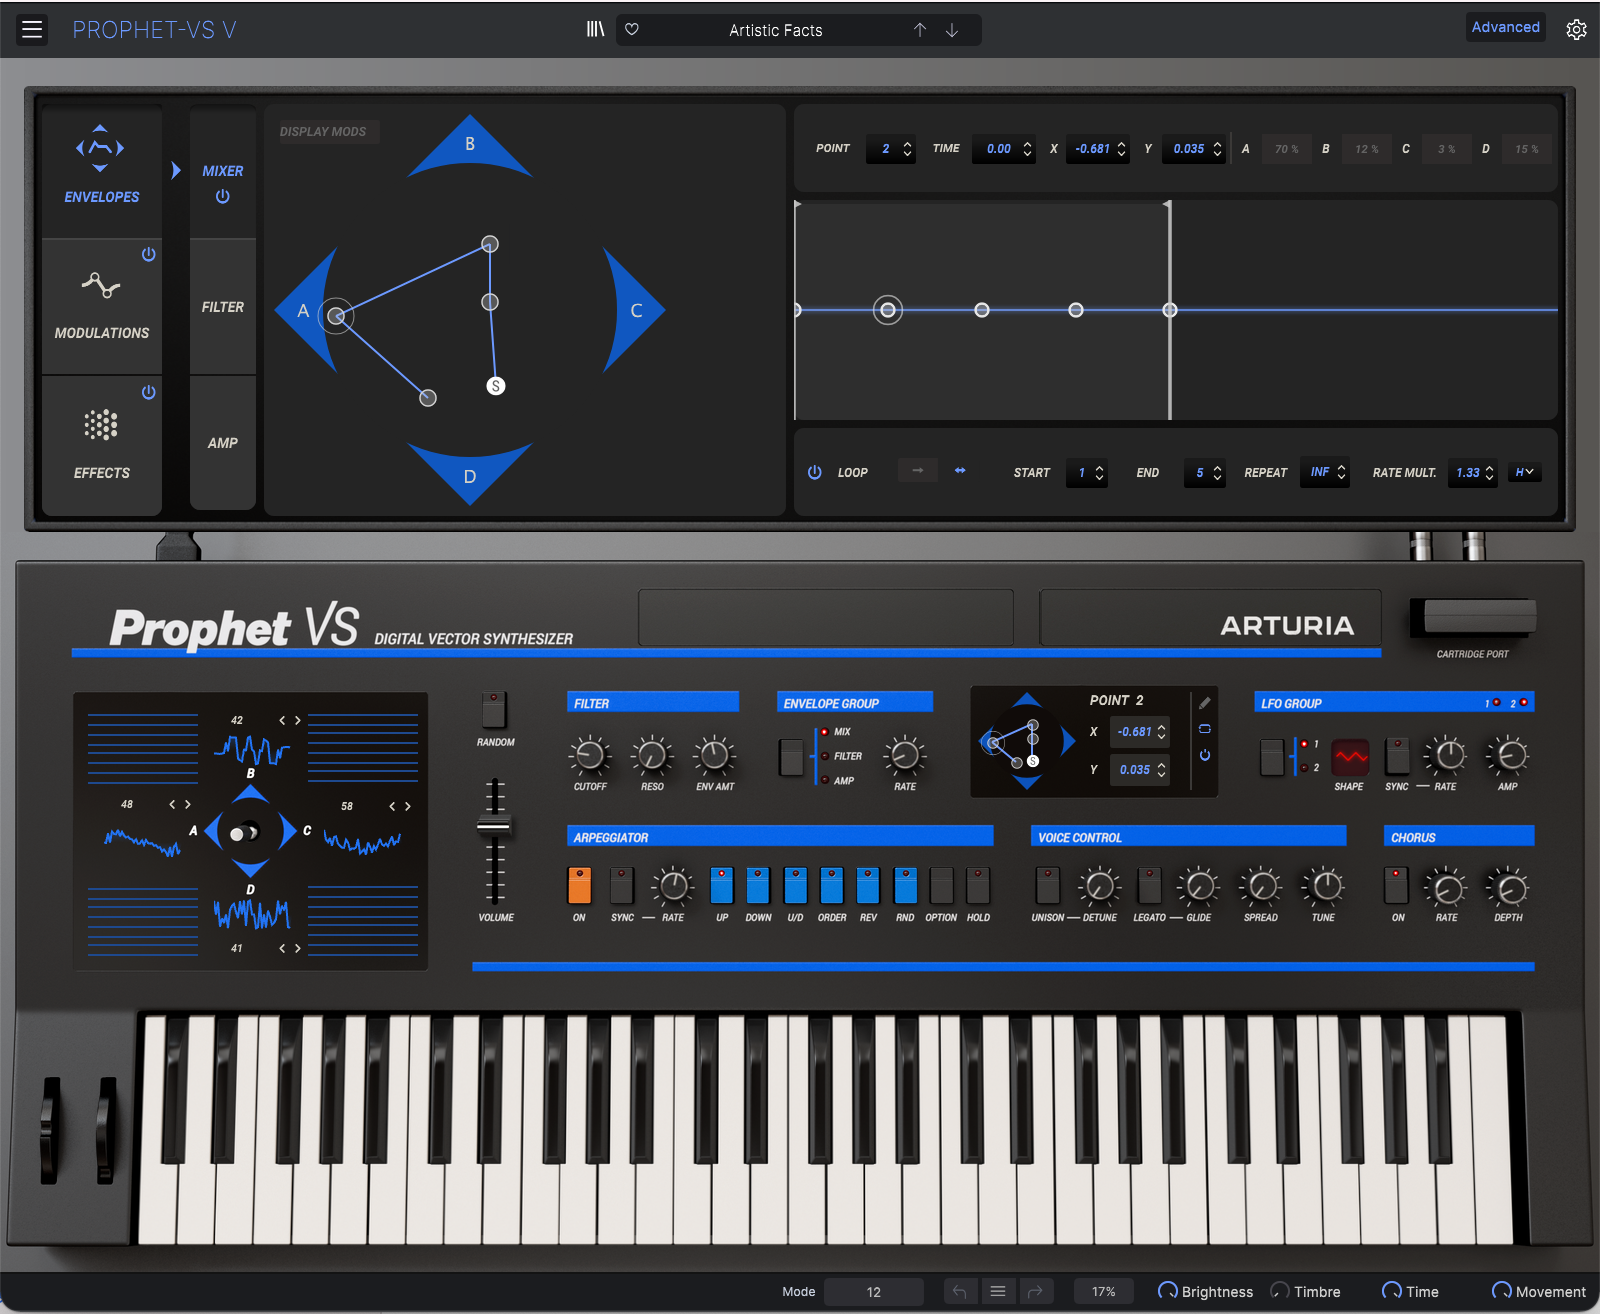Open the history list icon
The image size is (1600, 1314).
point(997,1291)
